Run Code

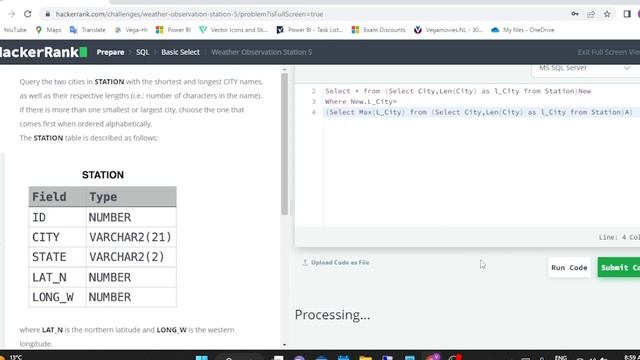click(x=569, y=268)
